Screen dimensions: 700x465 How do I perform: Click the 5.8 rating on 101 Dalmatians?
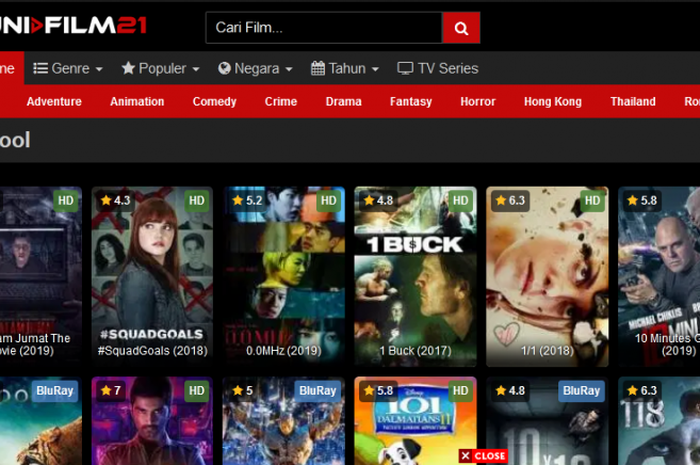pos(379,391)
